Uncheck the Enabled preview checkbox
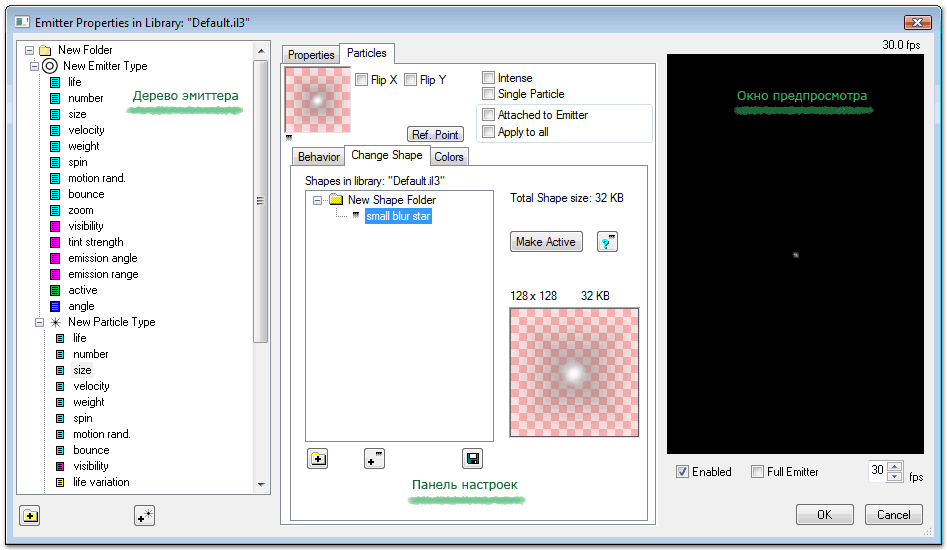 [x=682, y=472]
